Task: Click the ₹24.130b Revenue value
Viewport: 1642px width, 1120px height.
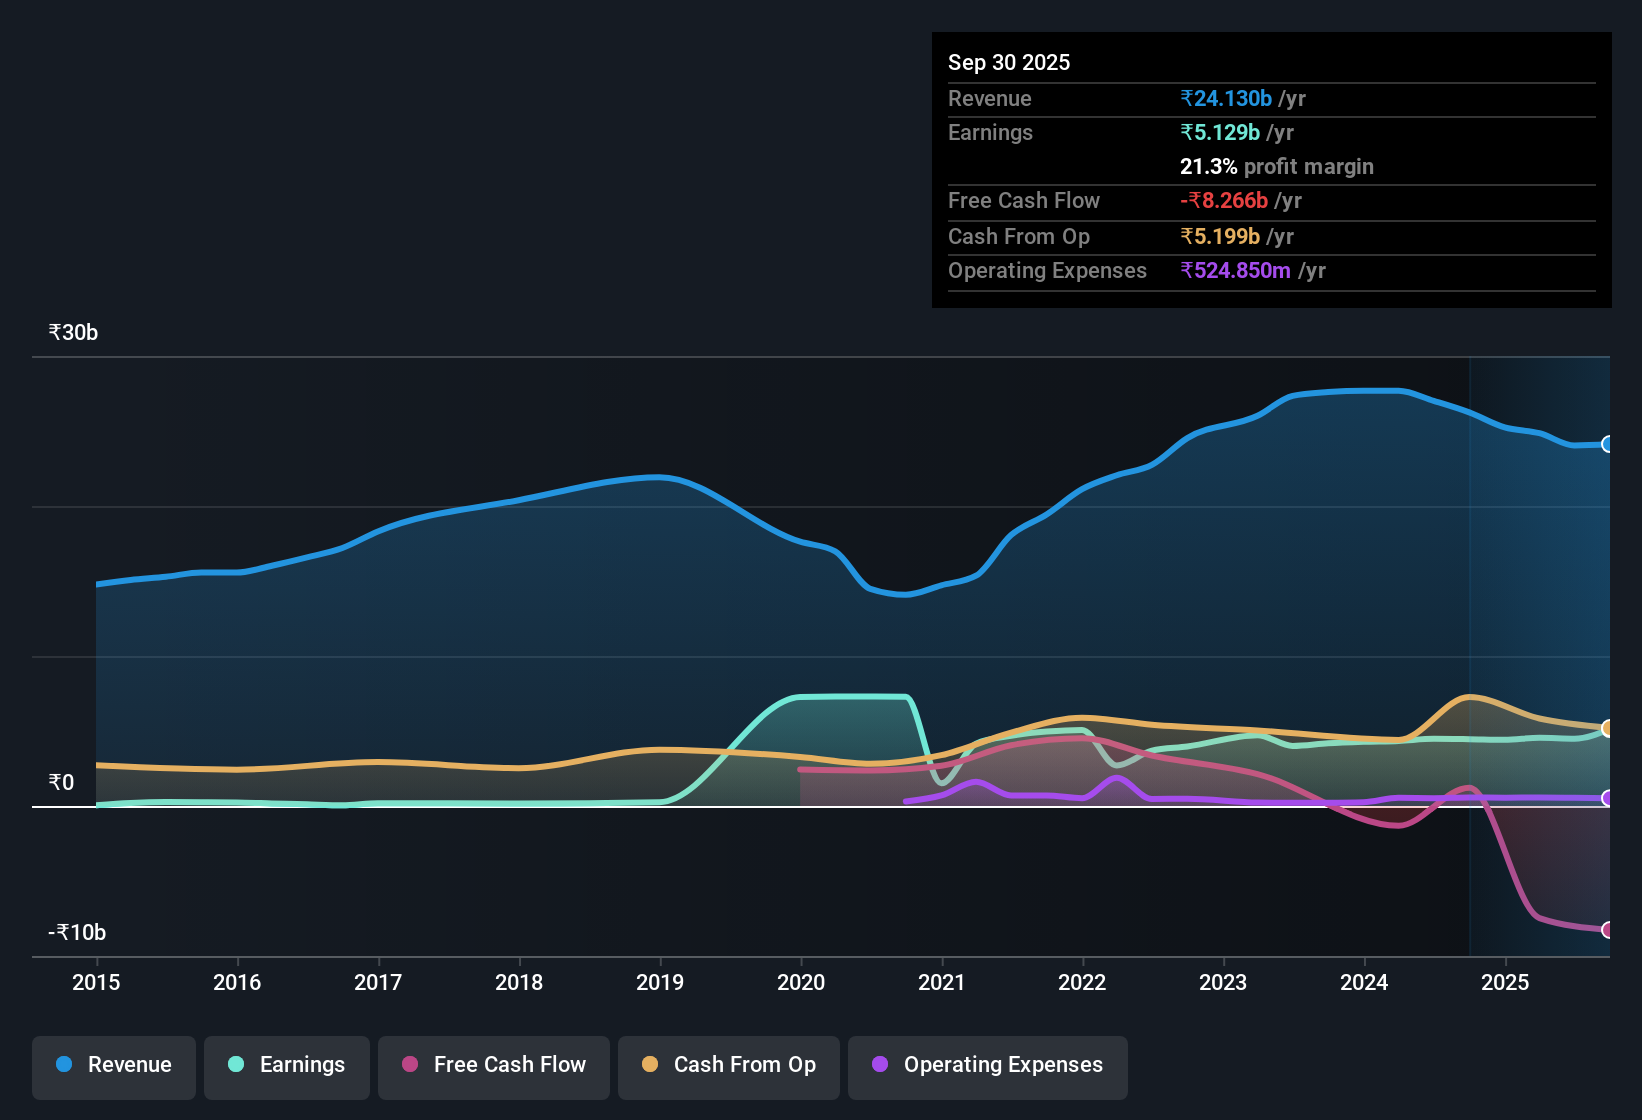Action: click(1226, 98)
